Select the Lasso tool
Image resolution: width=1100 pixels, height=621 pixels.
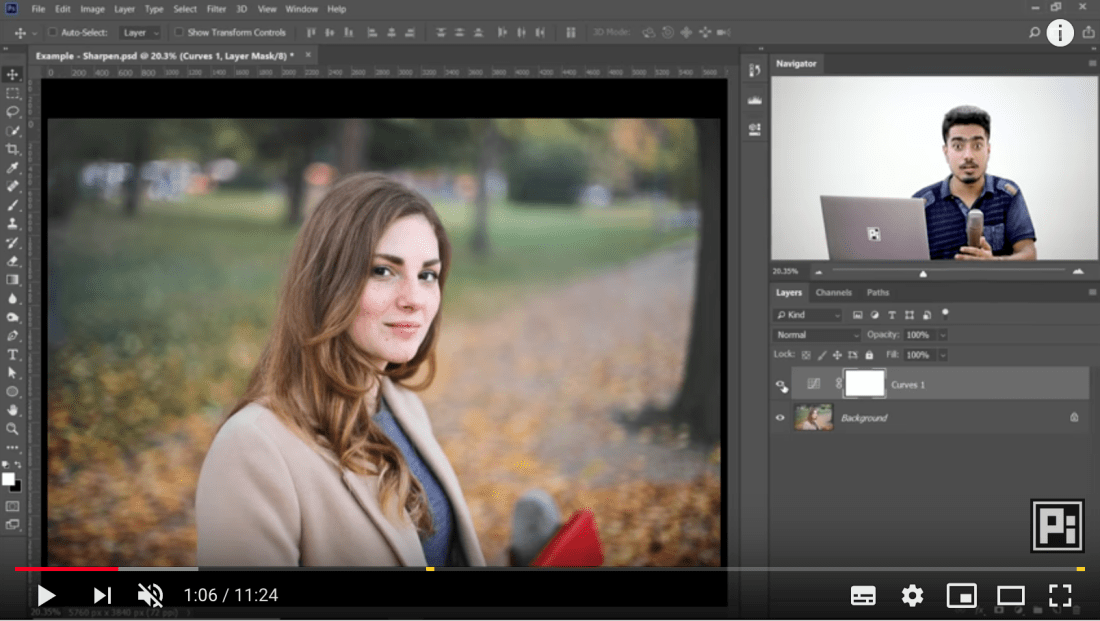click(x=13, y=112)
